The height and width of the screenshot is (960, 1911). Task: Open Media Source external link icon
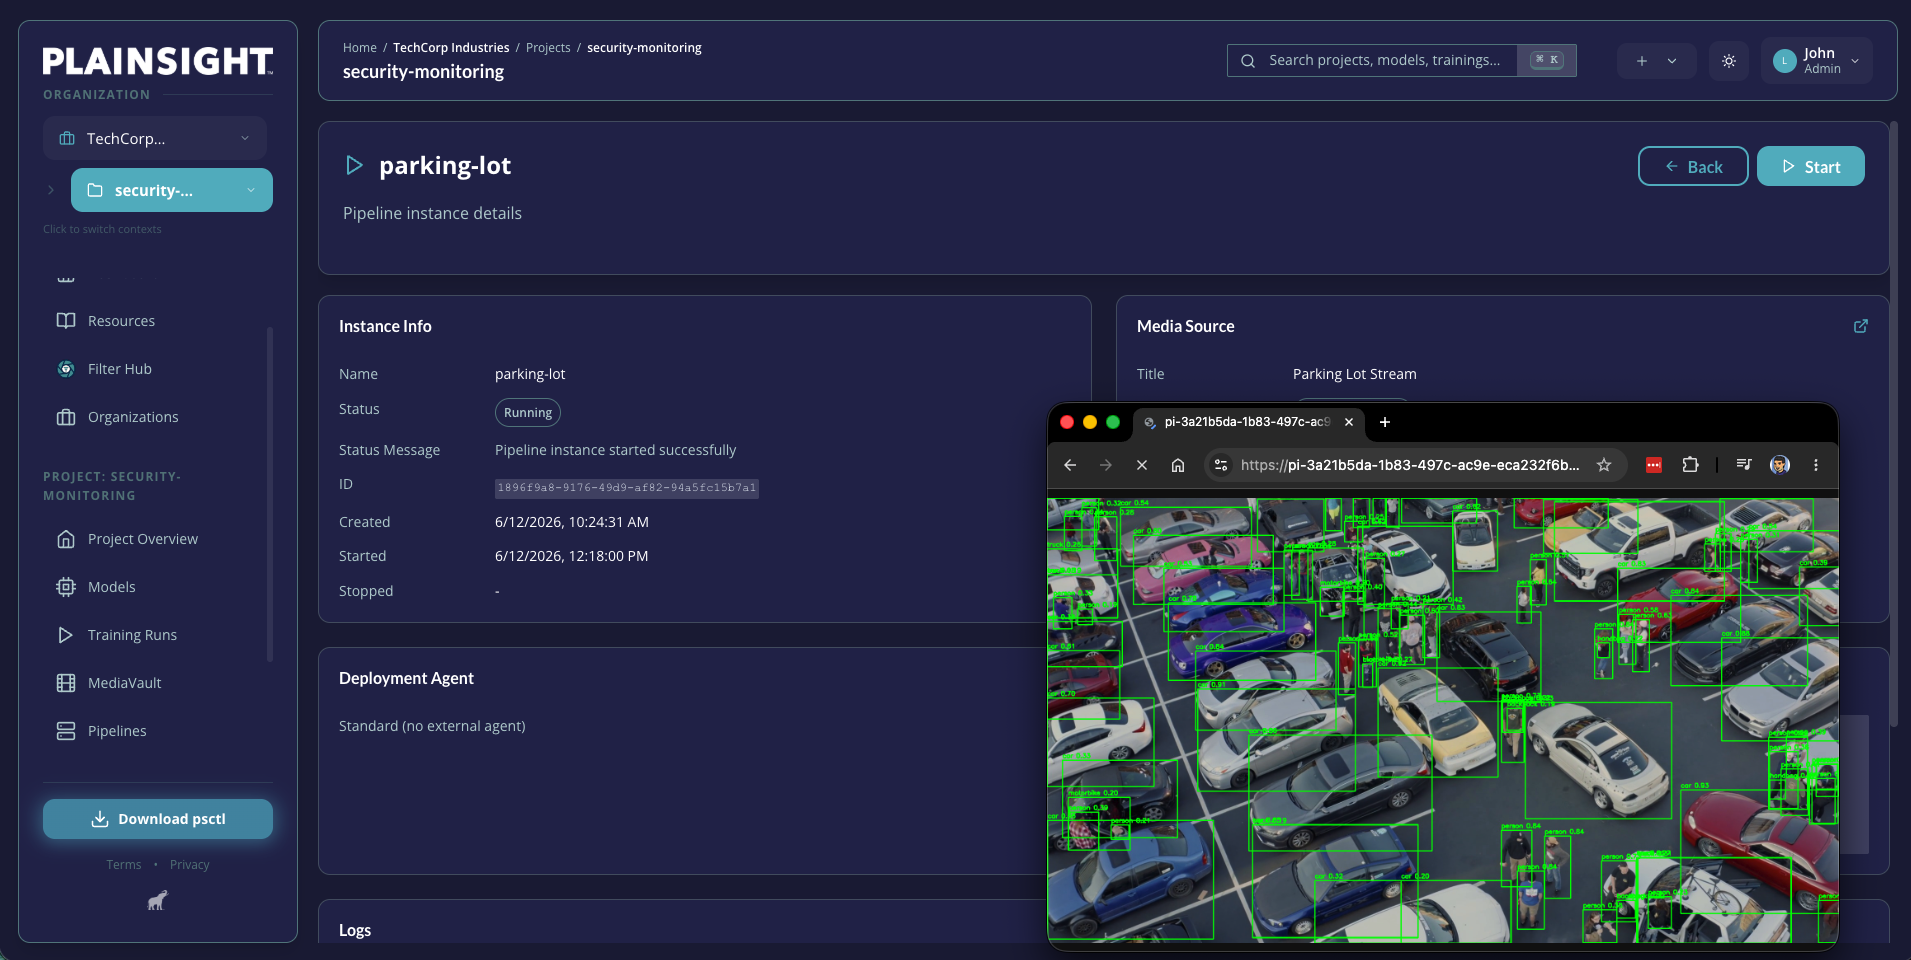point(1861,326)
